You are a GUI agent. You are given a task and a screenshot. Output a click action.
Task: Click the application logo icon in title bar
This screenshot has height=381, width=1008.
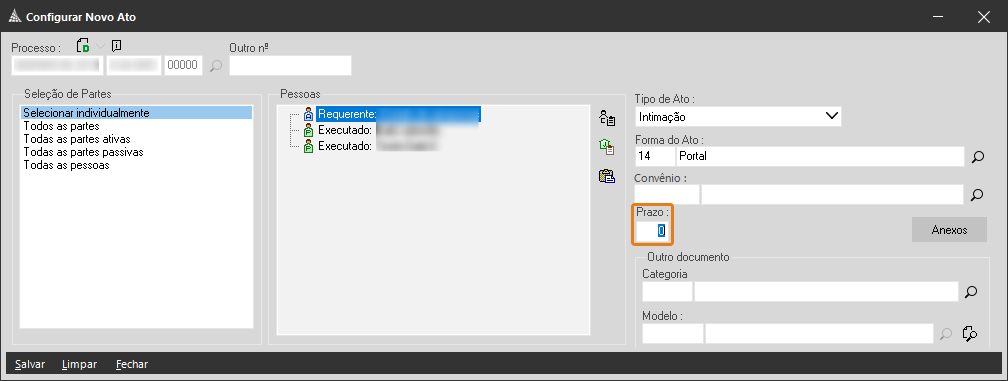[x=16, y=17]
